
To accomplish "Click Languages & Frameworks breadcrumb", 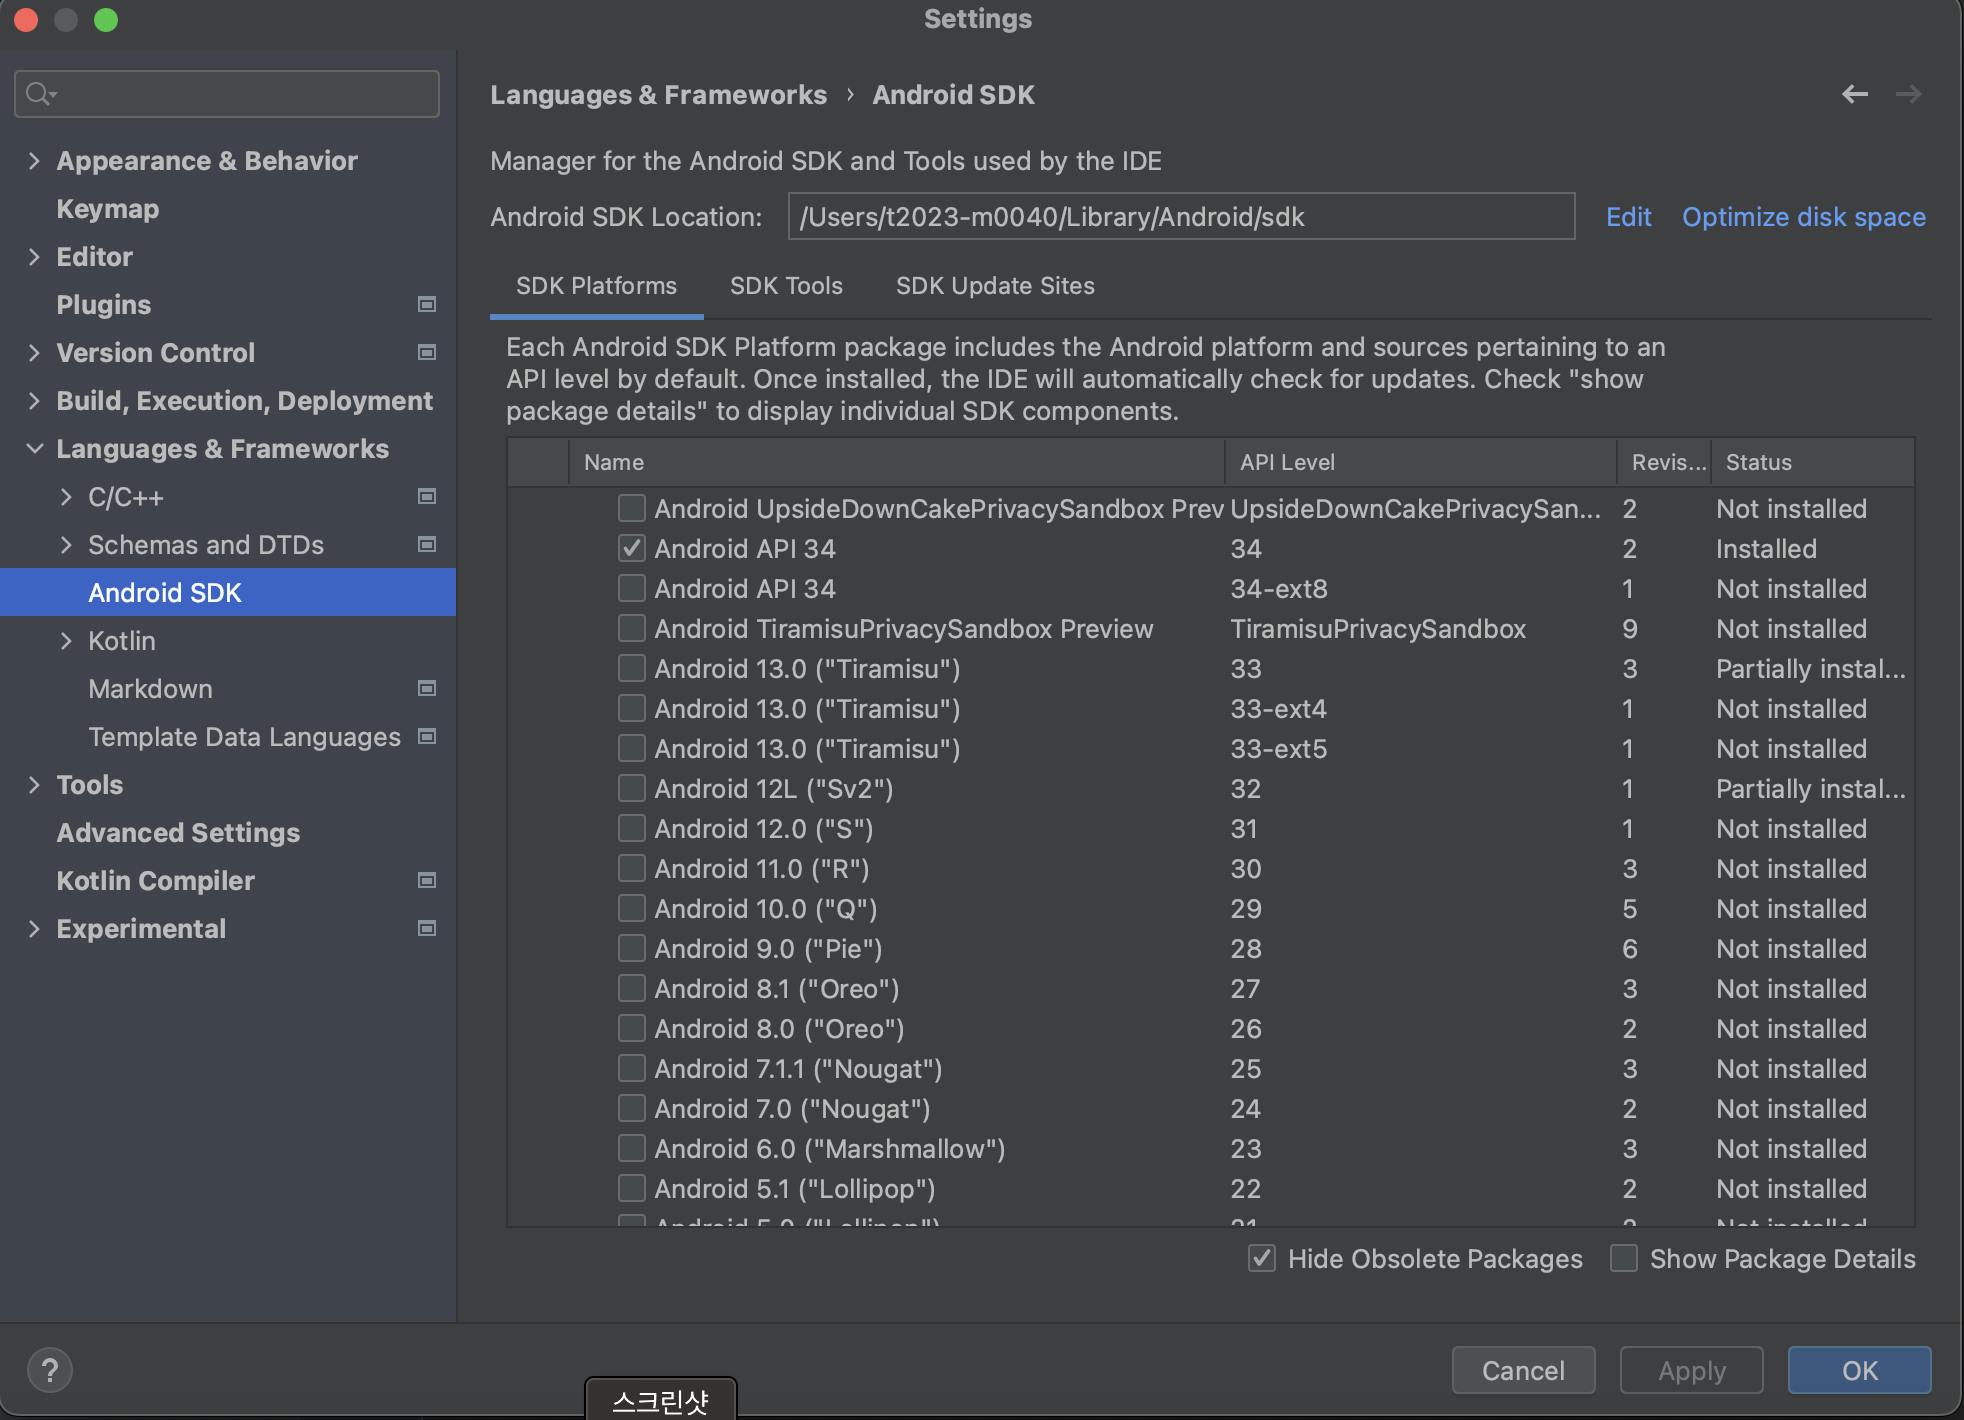I will pos(658,94).
